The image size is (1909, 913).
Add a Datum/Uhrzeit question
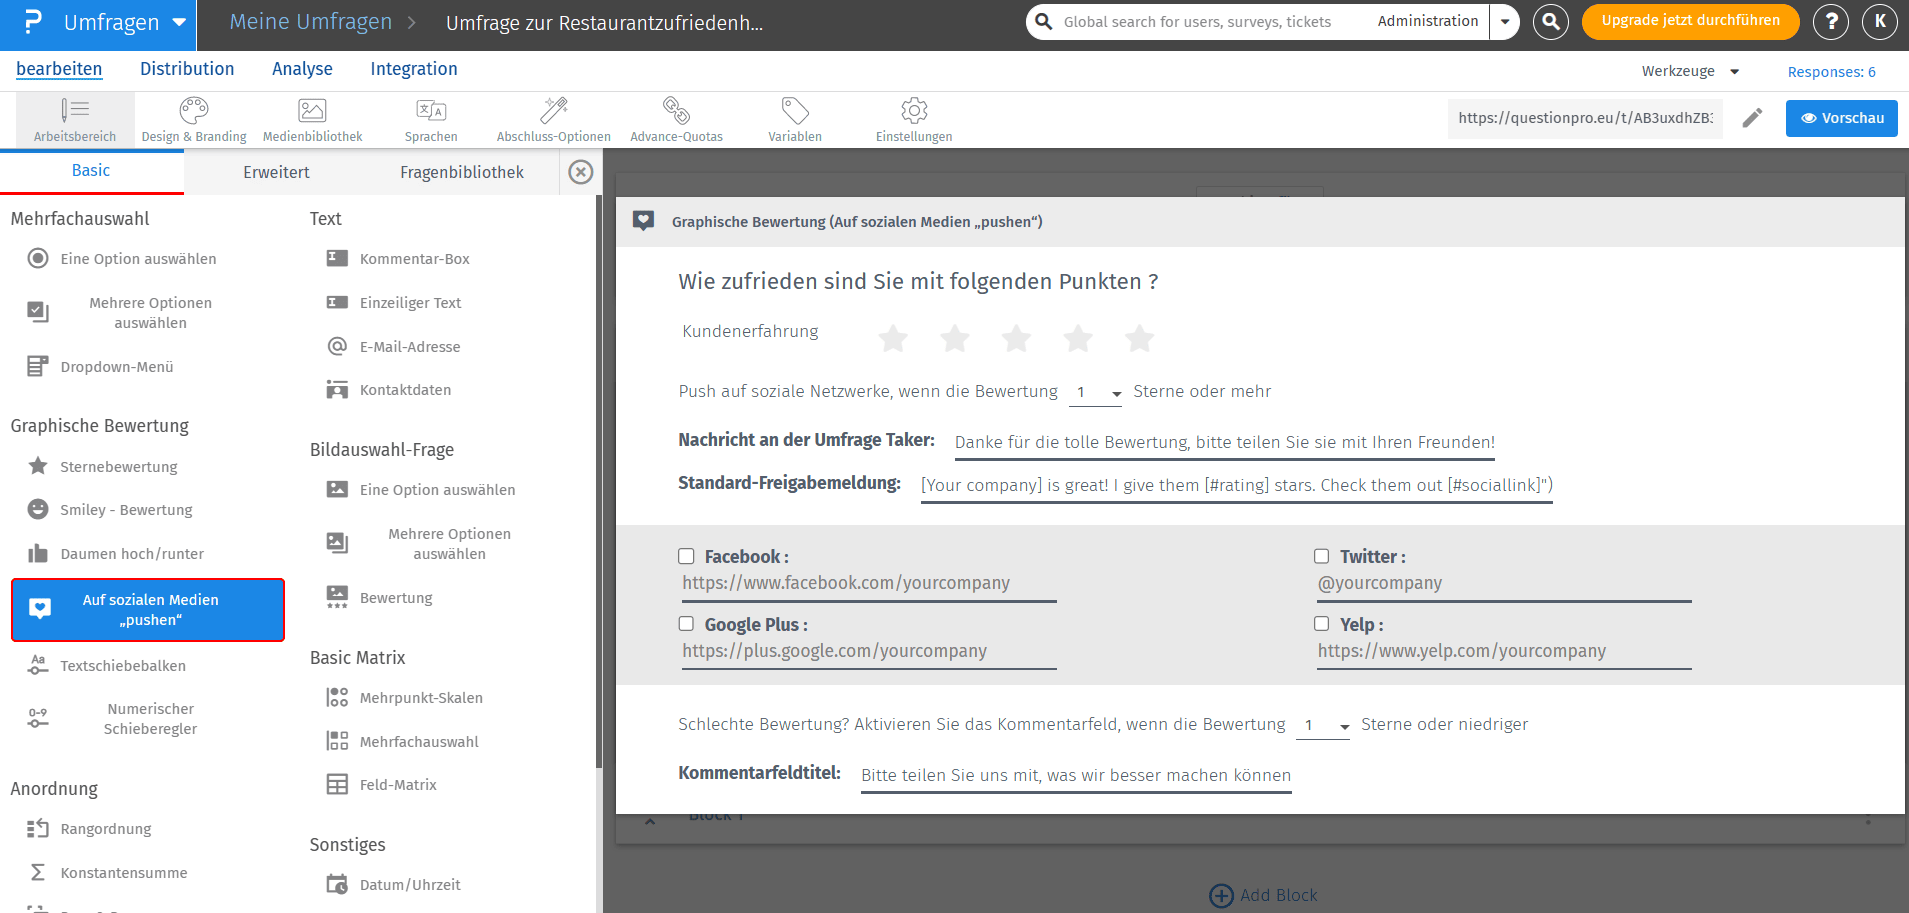pyautogui.click(x=394, y=885)
